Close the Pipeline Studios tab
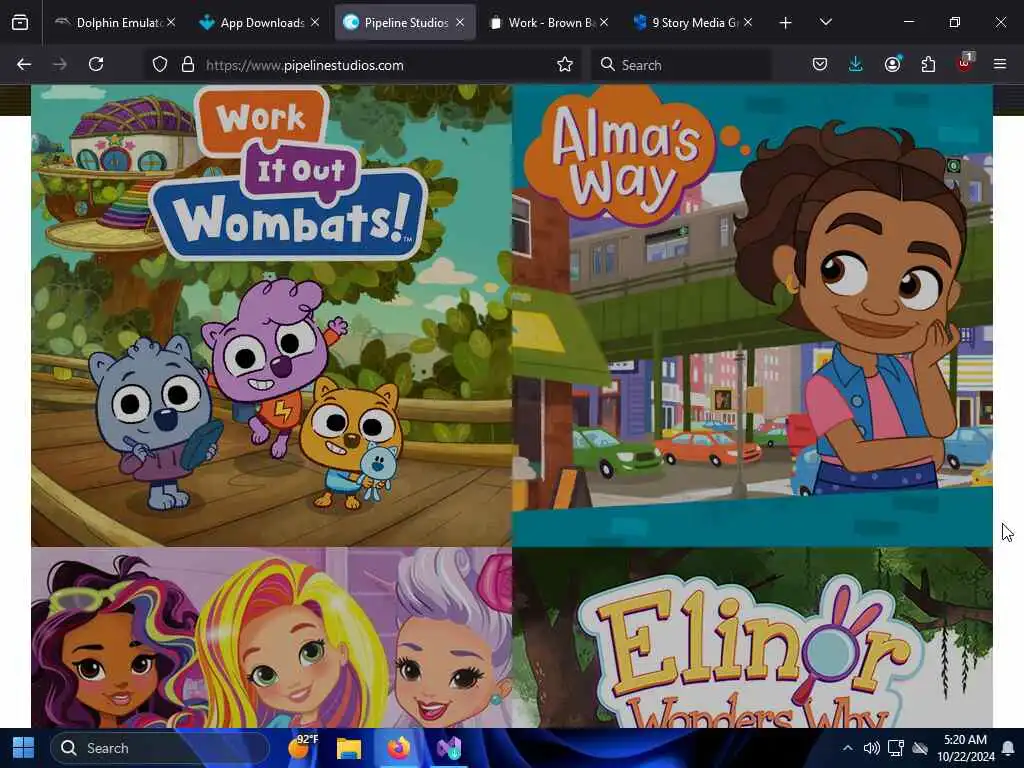The height and width of the screenshot is (768, 1024). tap(460, 23)
